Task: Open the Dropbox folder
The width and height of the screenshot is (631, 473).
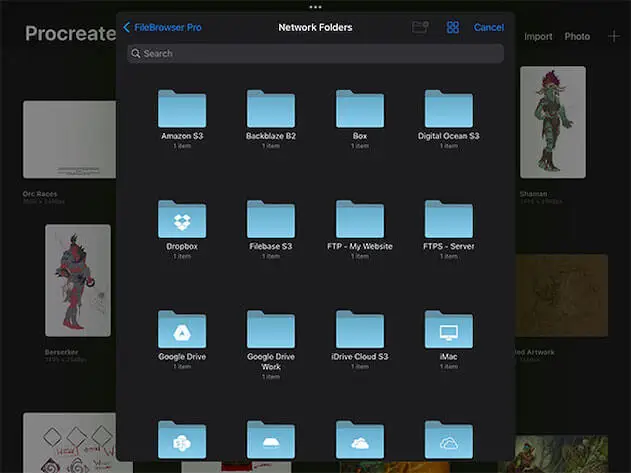Action: 182,219
